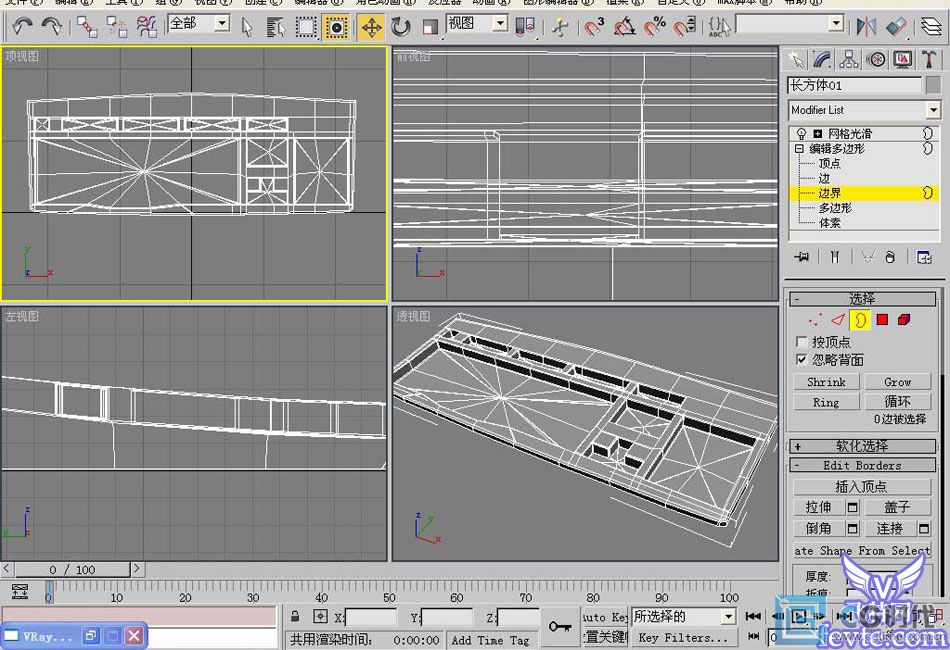Choose the Rectangular Selection Region icon
This screenshot has width=950, height=650.
pos(305,27)
